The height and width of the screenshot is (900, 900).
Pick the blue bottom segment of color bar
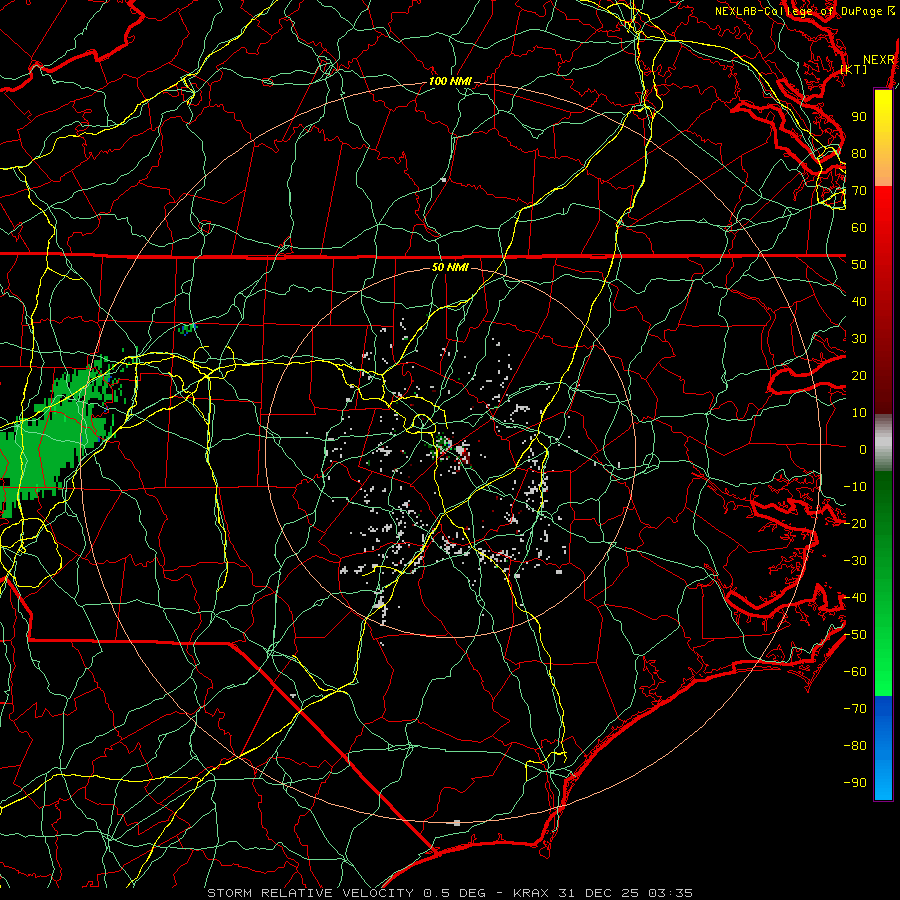coord(883,748)
